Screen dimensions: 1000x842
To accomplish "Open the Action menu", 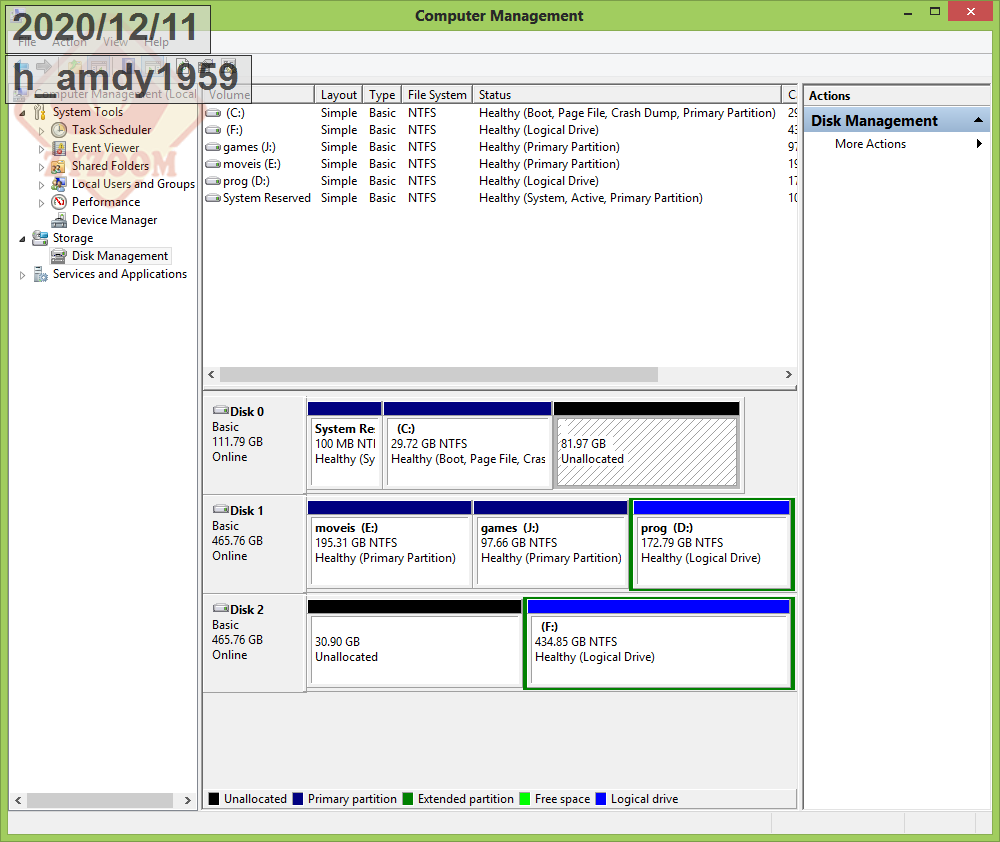I will coord(69,42).
